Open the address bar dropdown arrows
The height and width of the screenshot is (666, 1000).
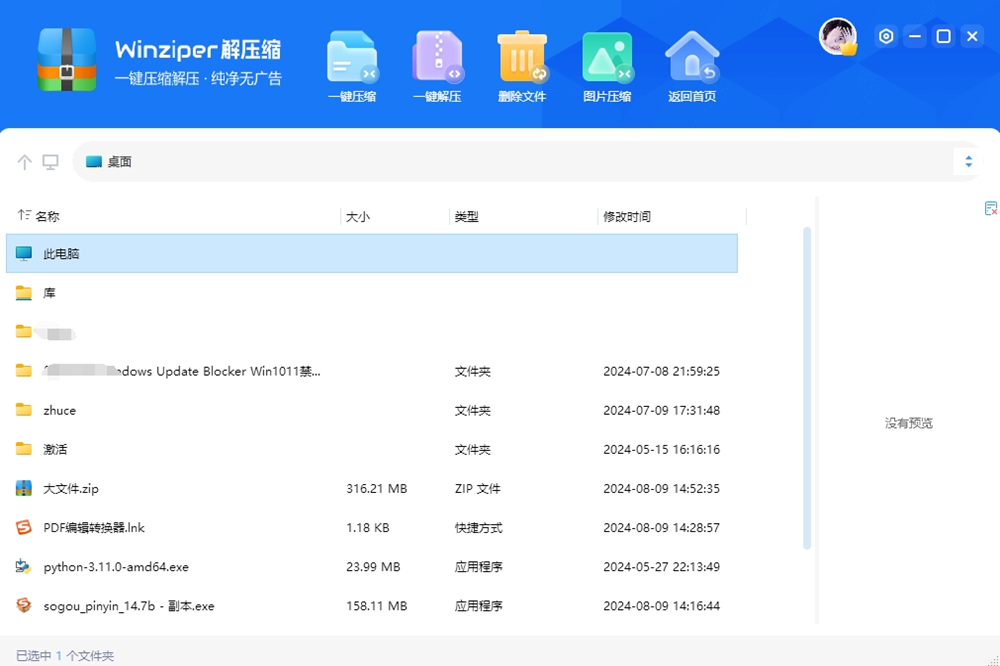(x=968, y=160)
